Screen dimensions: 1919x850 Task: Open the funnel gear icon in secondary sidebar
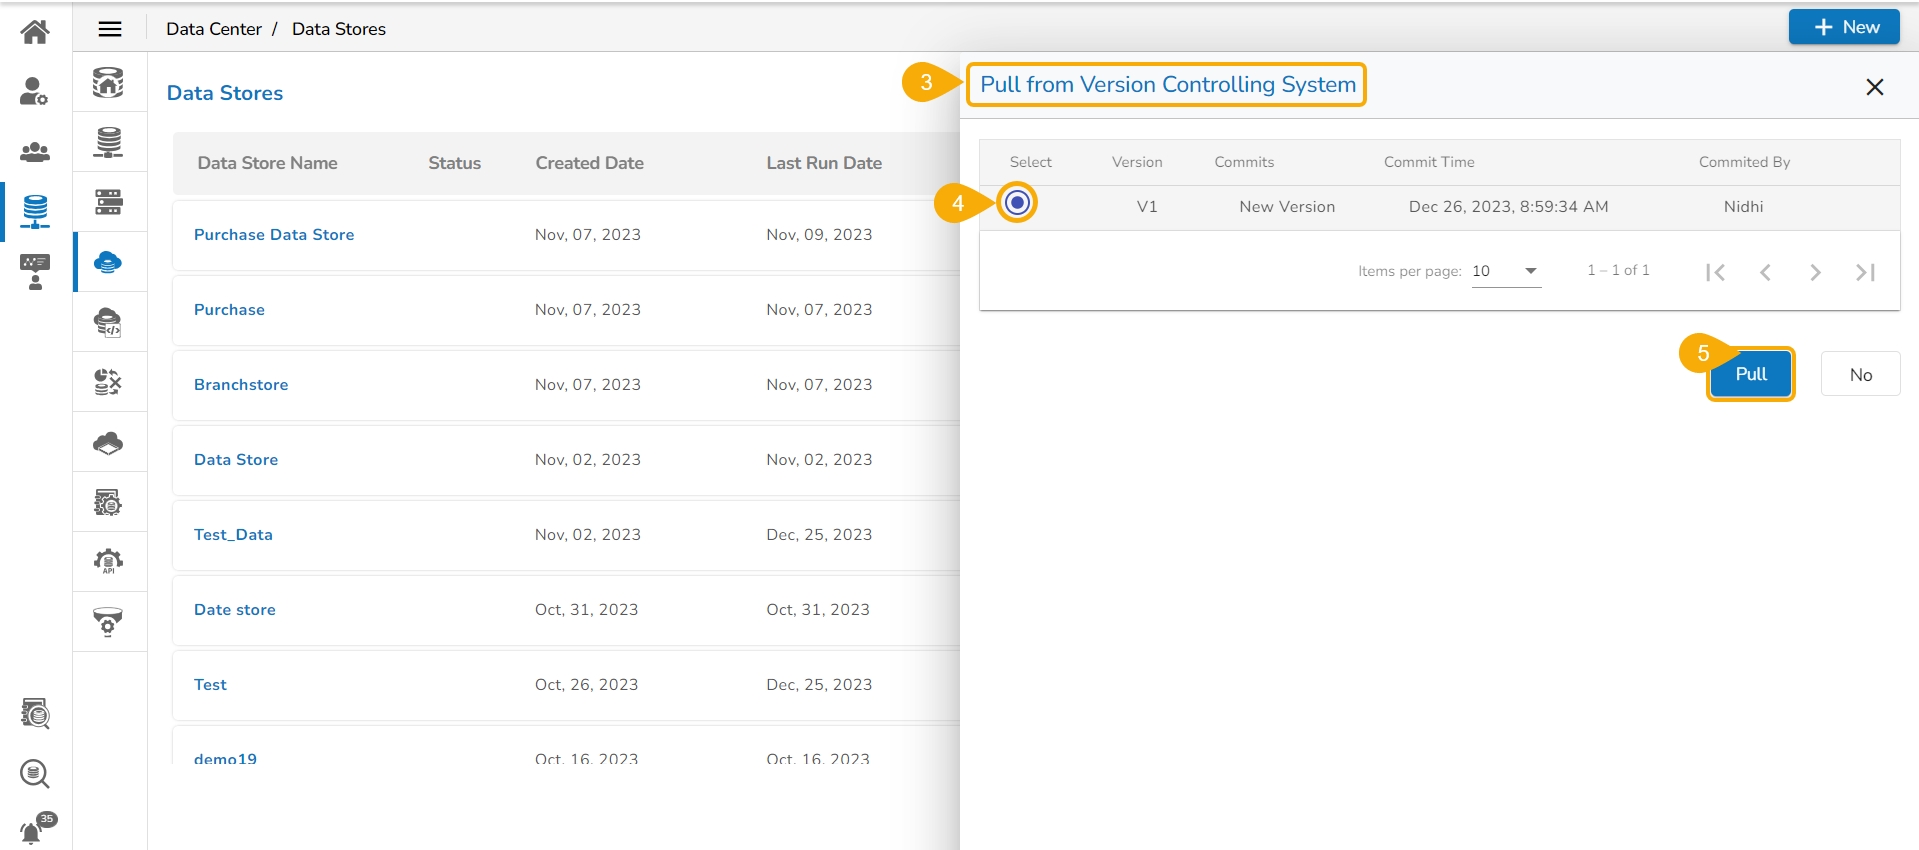108,622
